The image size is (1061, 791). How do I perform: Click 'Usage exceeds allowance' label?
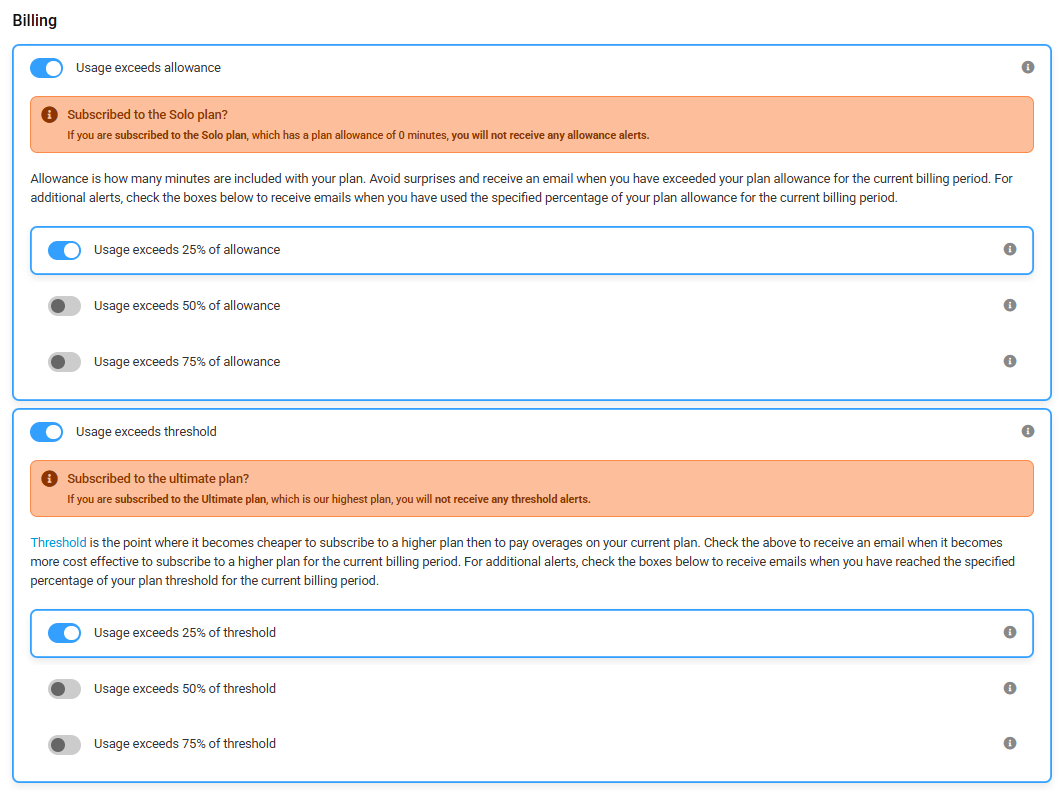pos(148,68)
